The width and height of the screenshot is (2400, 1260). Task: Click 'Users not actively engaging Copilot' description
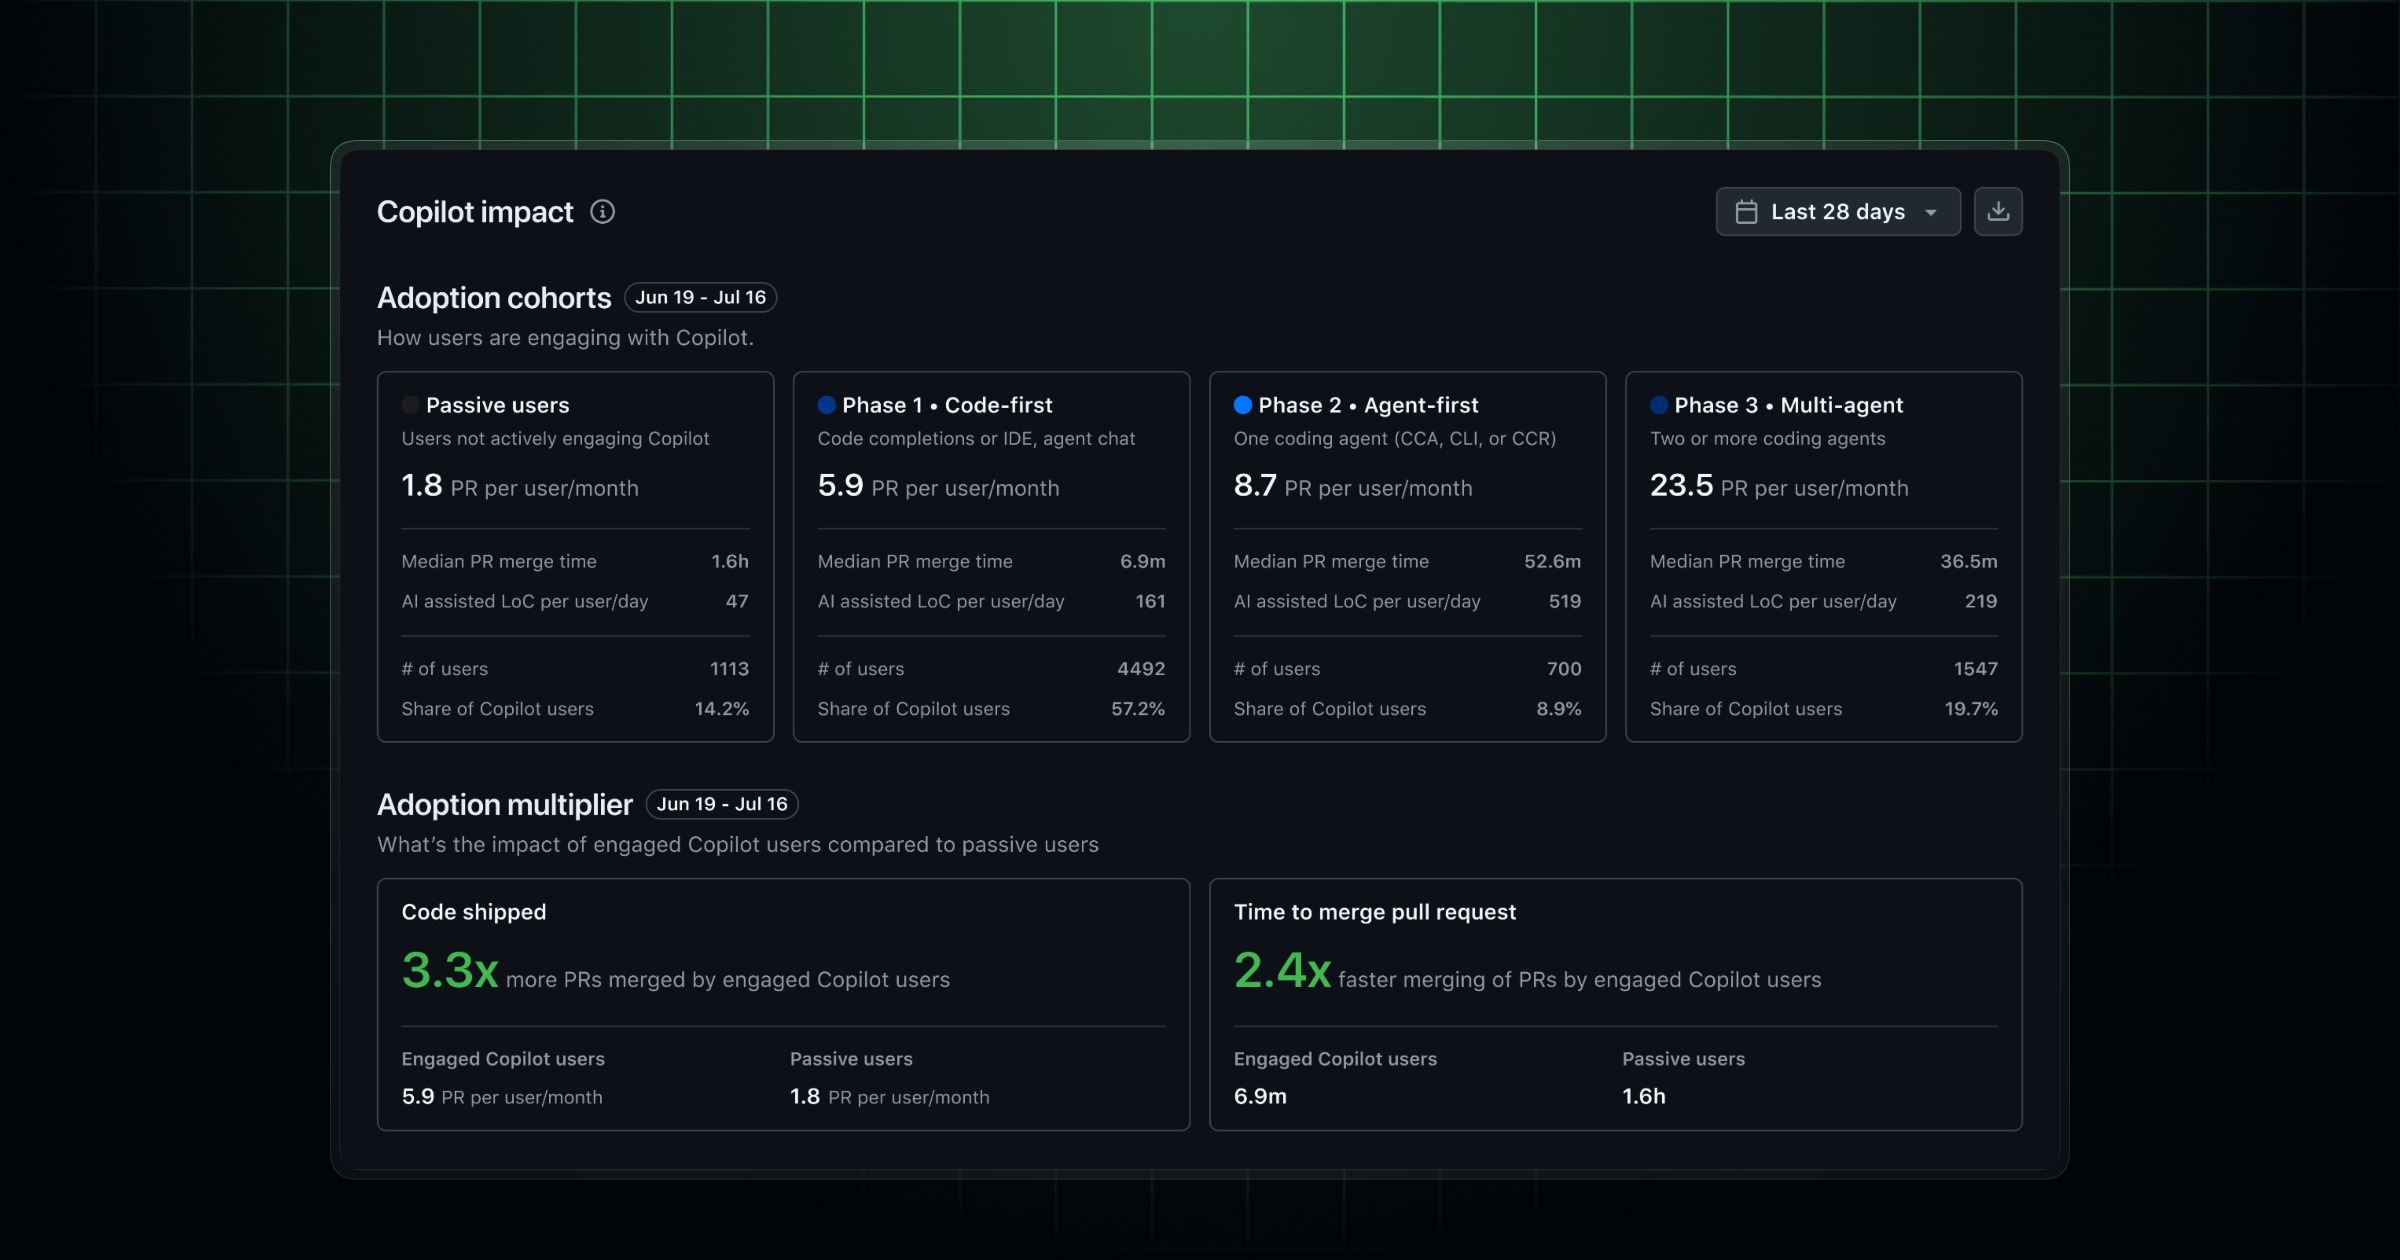click(x=555, y=439)
